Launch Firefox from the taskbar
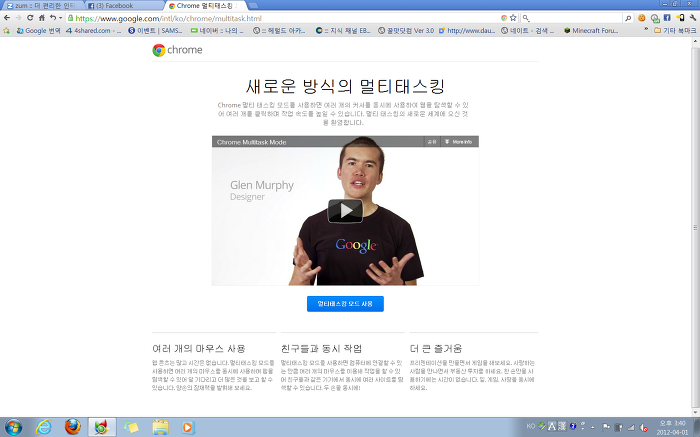 pyautogui.click(x=72, y=427)
